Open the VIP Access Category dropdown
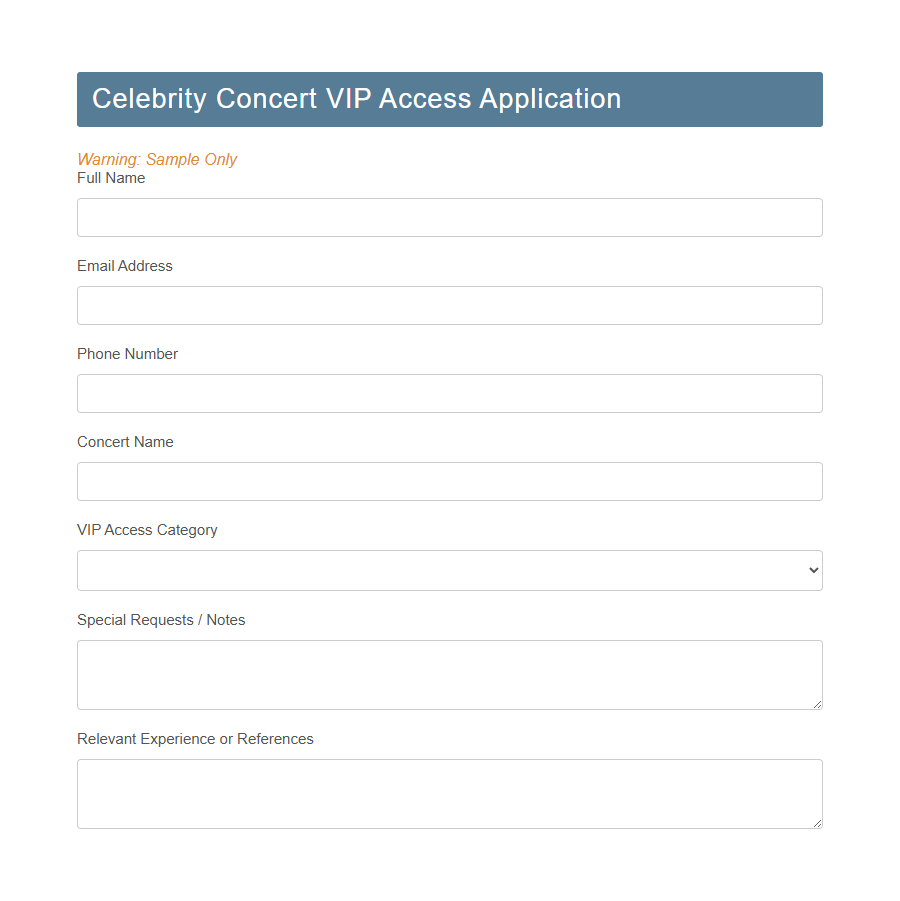Screen dimensions: 900x901 [x=450, y=570]
